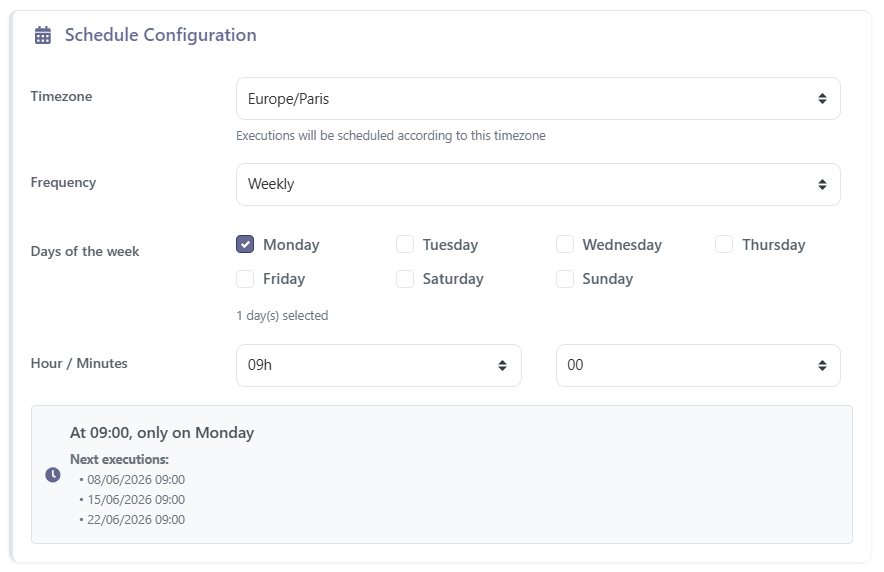Click the calendar icon beside Schedule Configuration
This screenshot has width=884, height=572.
[x=43, y=35]
